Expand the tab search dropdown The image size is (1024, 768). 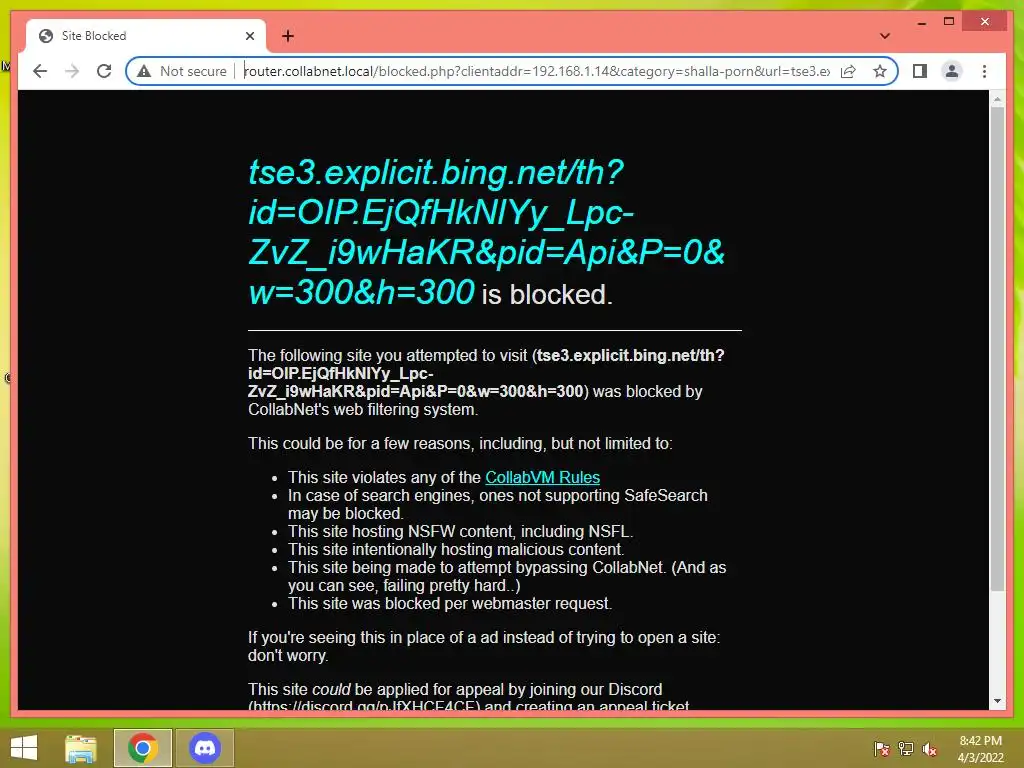885,36
